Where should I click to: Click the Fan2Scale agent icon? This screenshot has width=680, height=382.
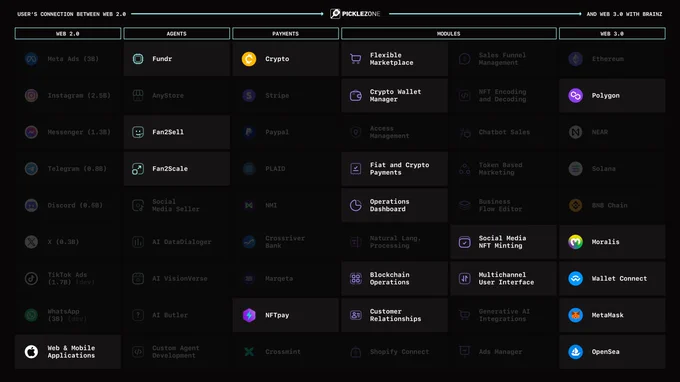138,169
